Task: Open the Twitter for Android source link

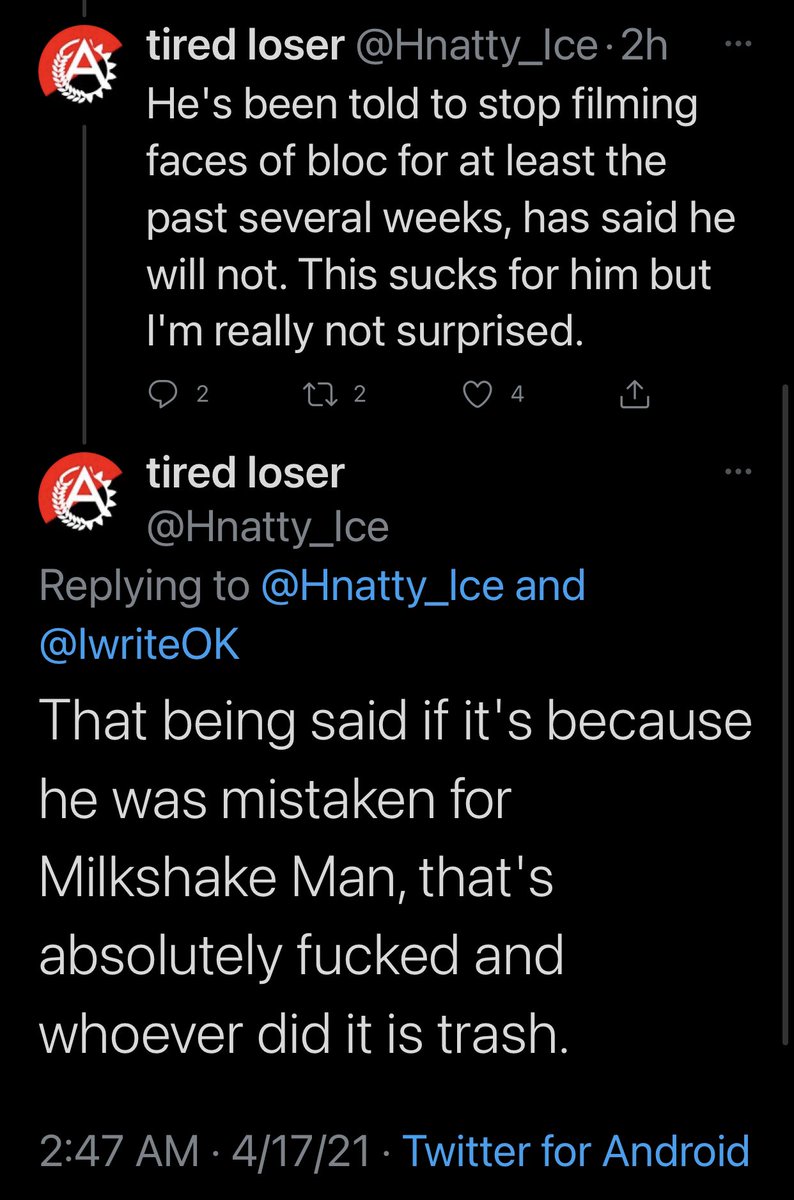Action: 576,1151
